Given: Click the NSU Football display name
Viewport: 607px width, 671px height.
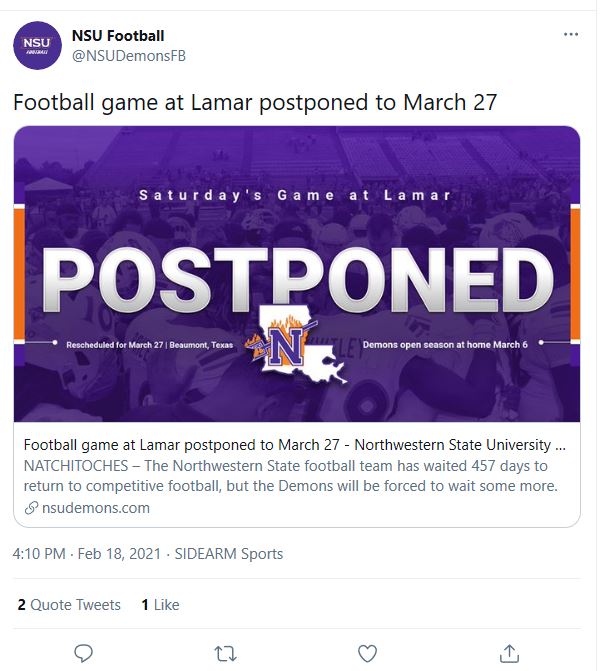Looking at the screenshot, I should 118,36.
